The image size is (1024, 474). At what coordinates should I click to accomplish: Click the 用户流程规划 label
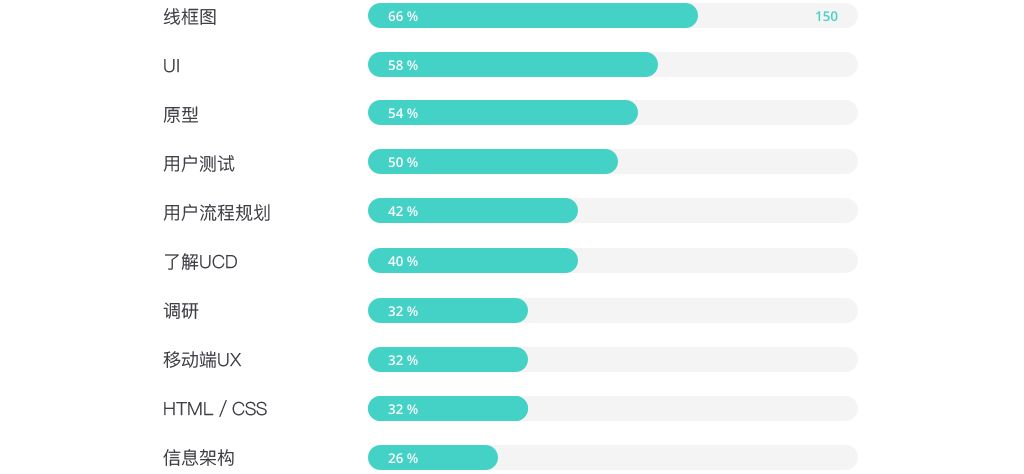[x=217, y=213]
